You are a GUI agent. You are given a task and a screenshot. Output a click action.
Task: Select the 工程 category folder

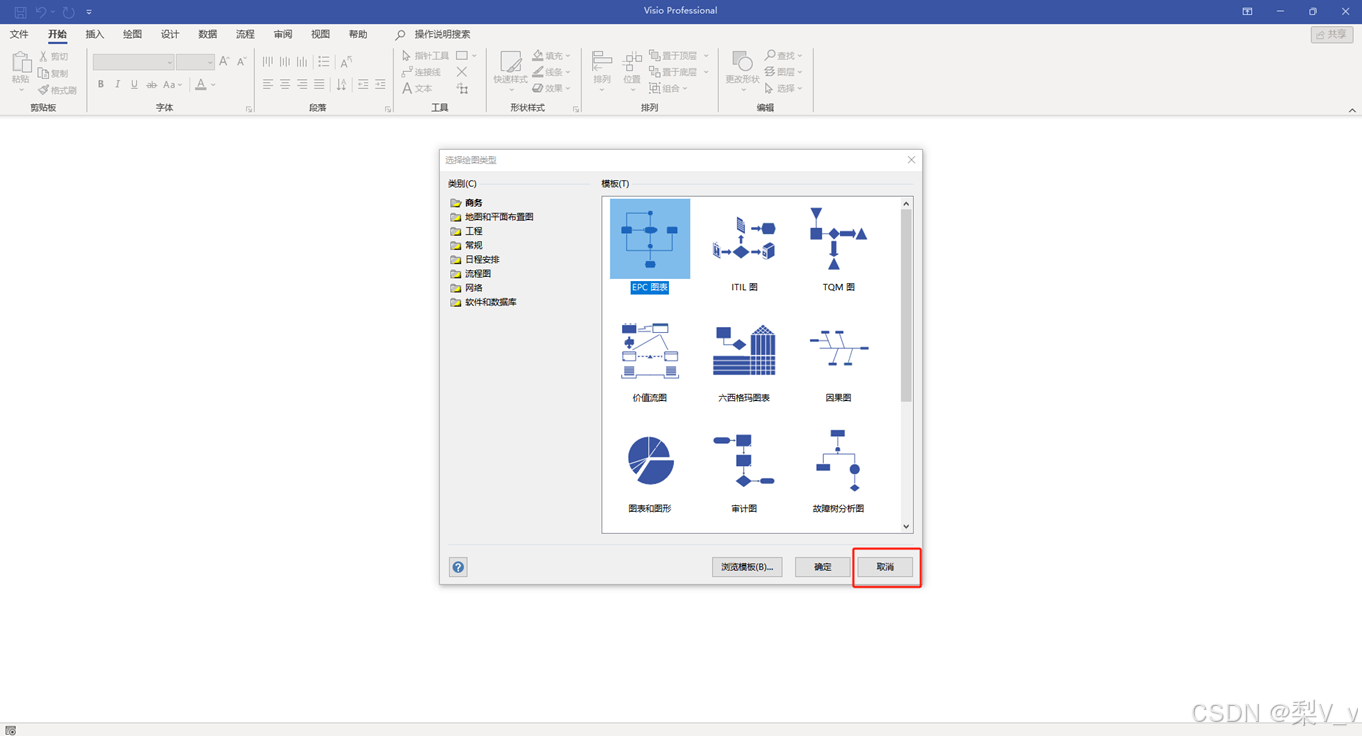pyautogui.click(x=466, y=231)
